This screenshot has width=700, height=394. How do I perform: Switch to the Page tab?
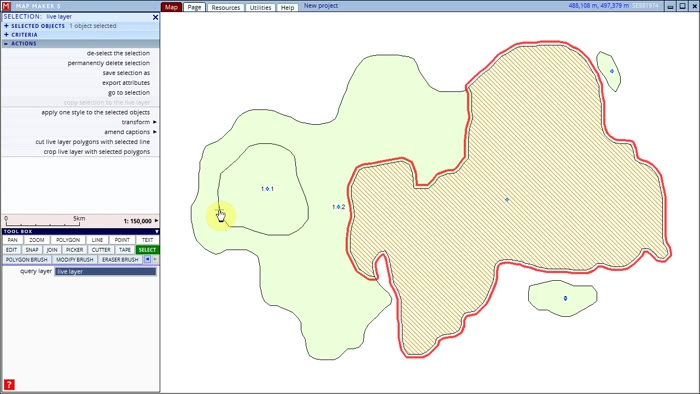click(194, 7)
